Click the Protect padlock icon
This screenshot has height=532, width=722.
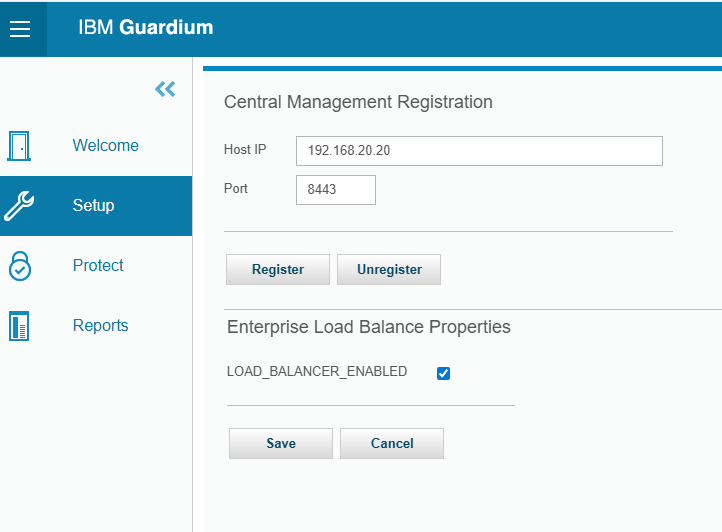point(19,266)
